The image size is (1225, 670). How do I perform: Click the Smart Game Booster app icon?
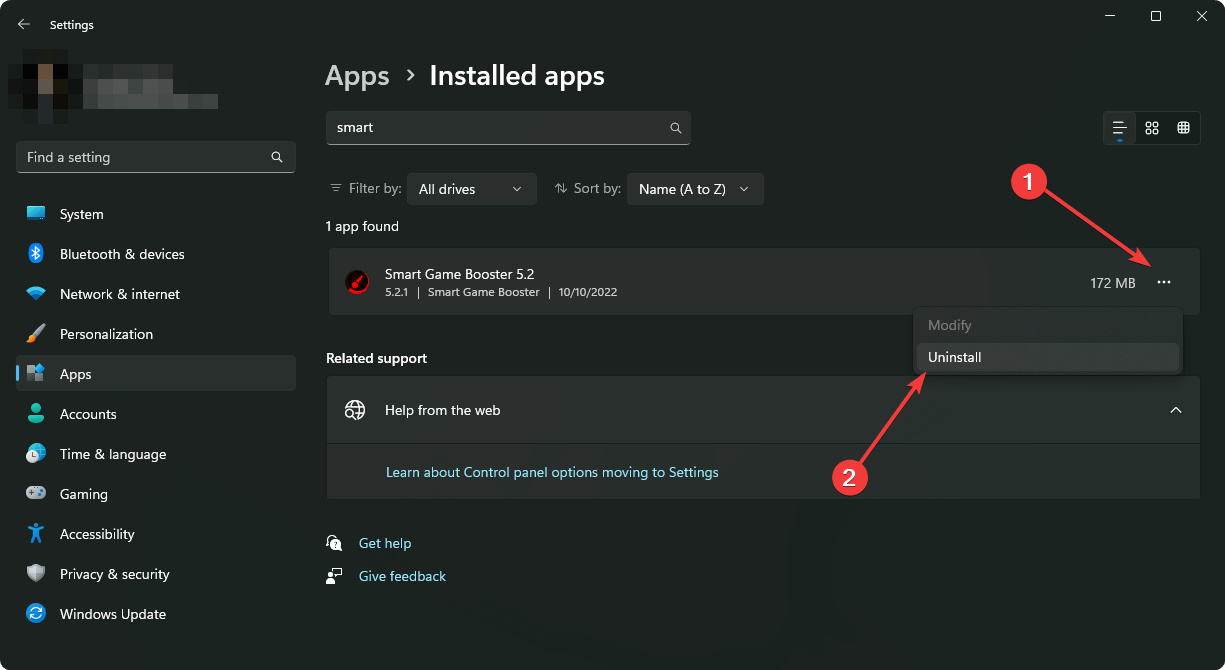(357, 281)
